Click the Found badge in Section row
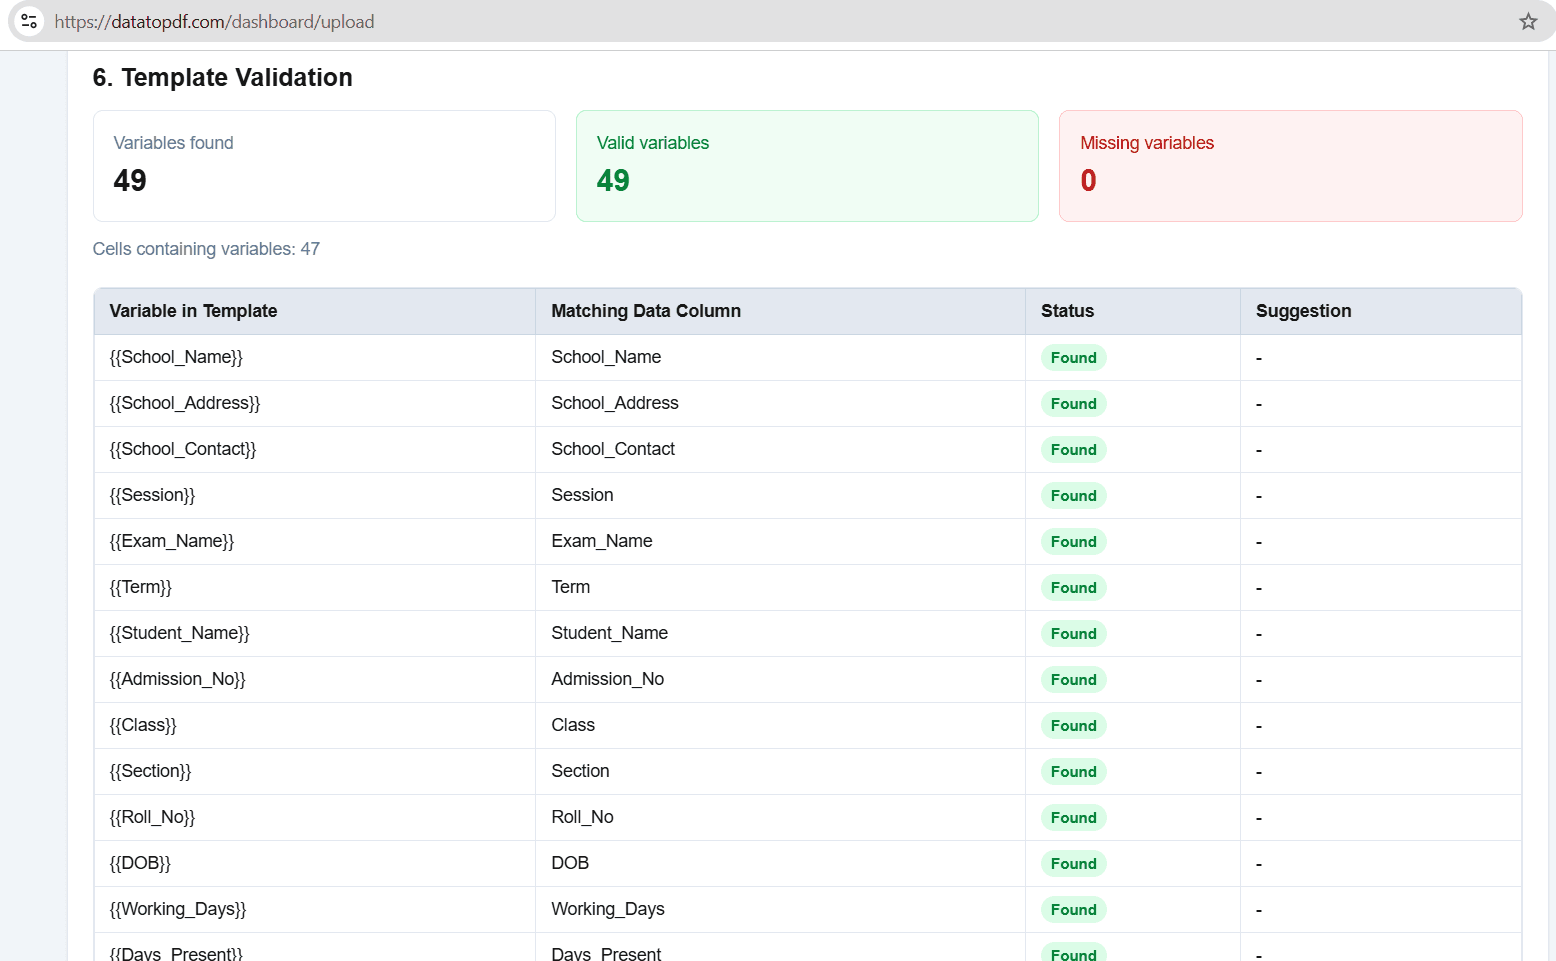The image size is (1556, 961). coord(1073,772)
